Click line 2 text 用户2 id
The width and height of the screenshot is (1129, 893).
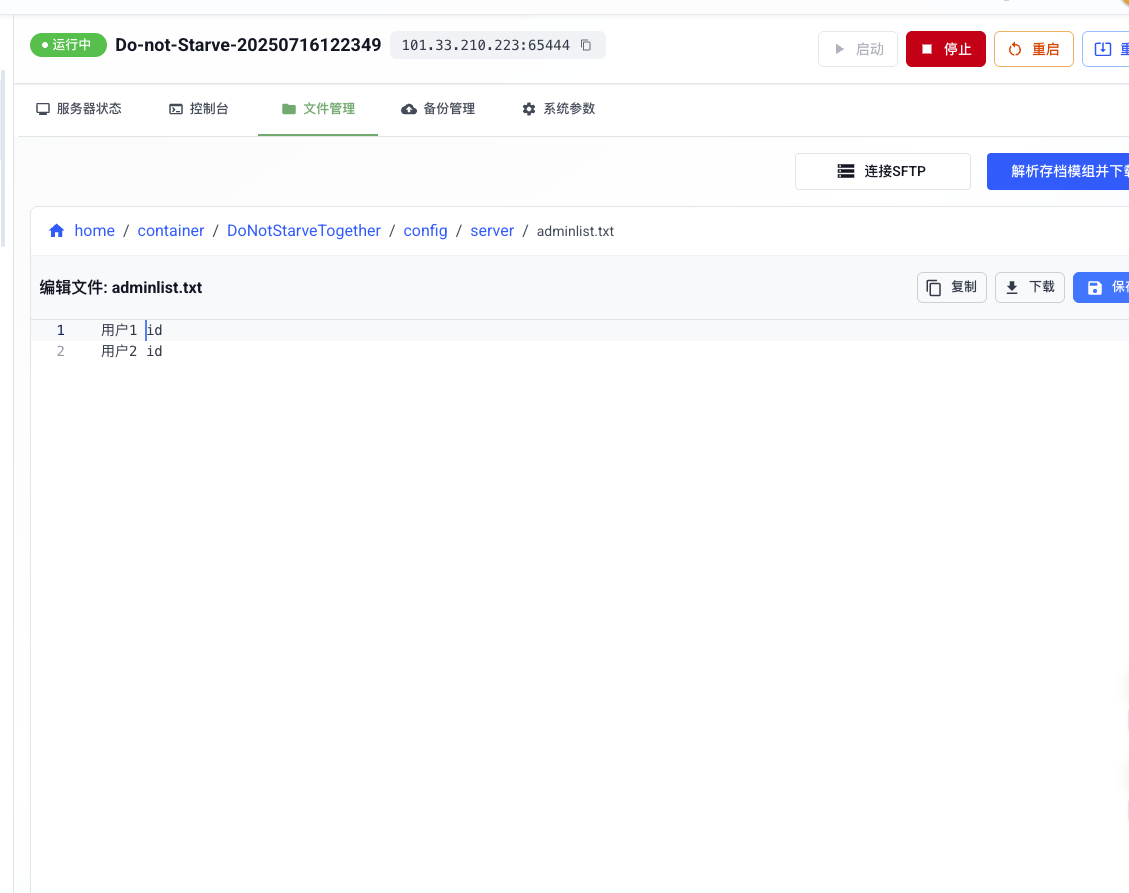click(132, 351)
